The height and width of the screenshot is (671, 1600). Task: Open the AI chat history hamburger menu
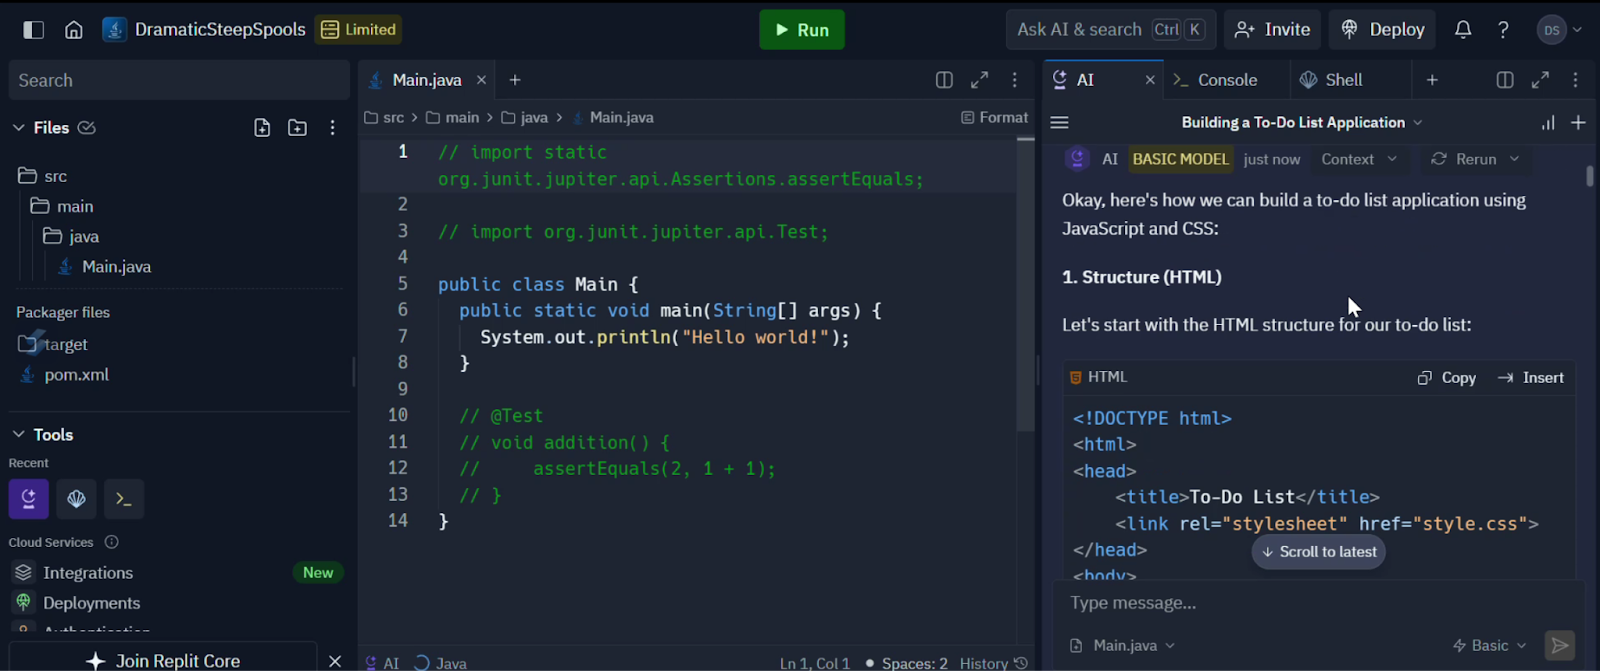tap(1060, 123)
